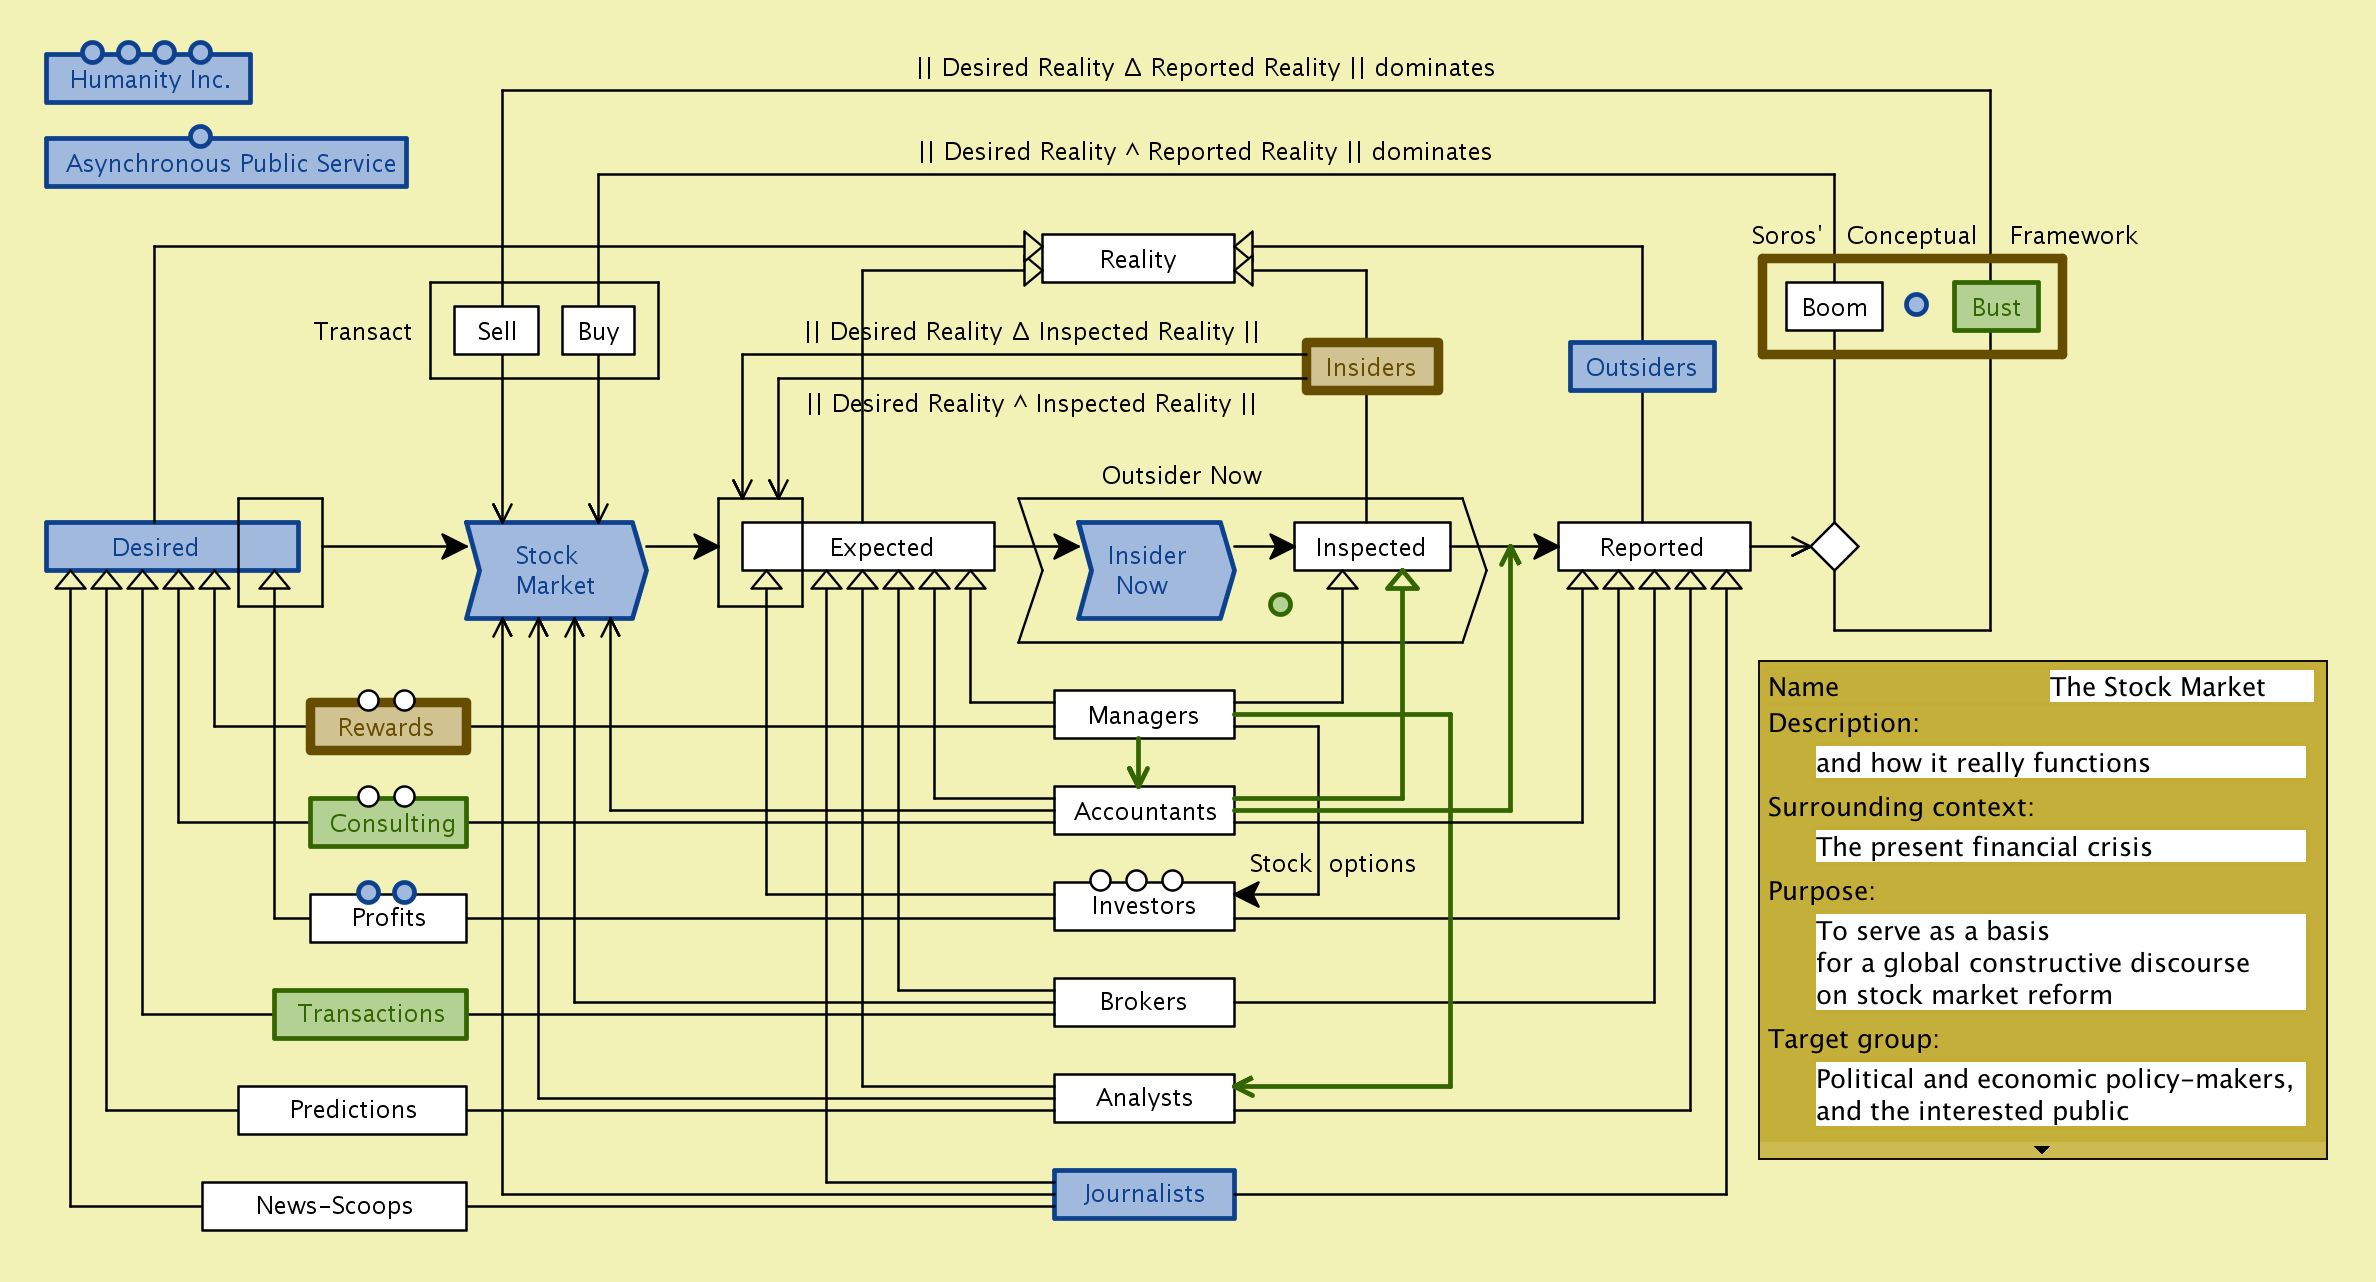Select the Boom state box

[1834, 307]
